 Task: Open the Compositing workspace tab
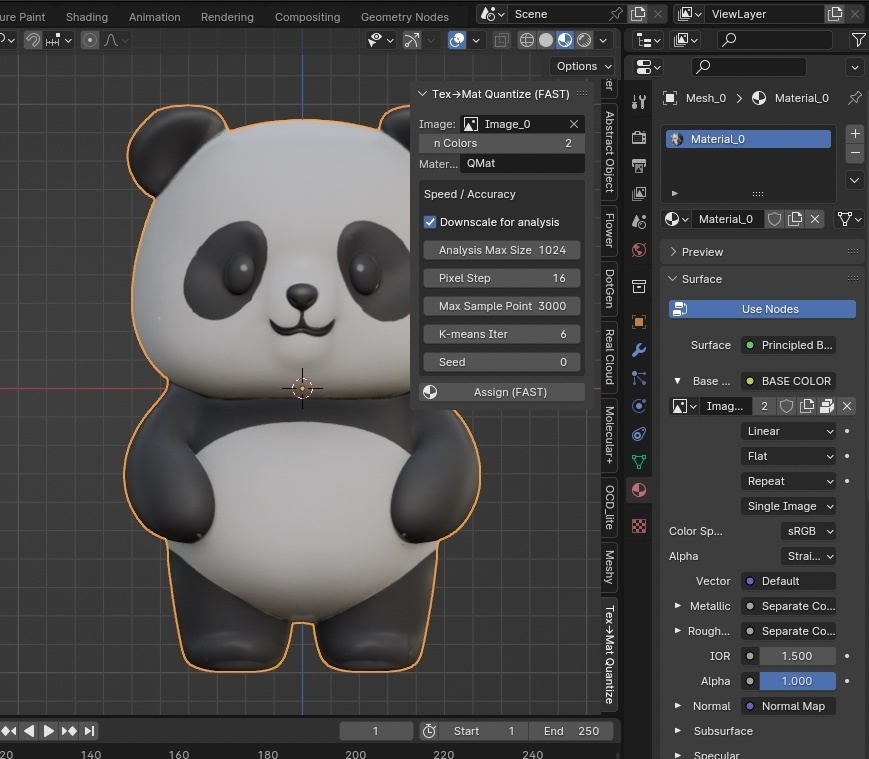[307, 16]
